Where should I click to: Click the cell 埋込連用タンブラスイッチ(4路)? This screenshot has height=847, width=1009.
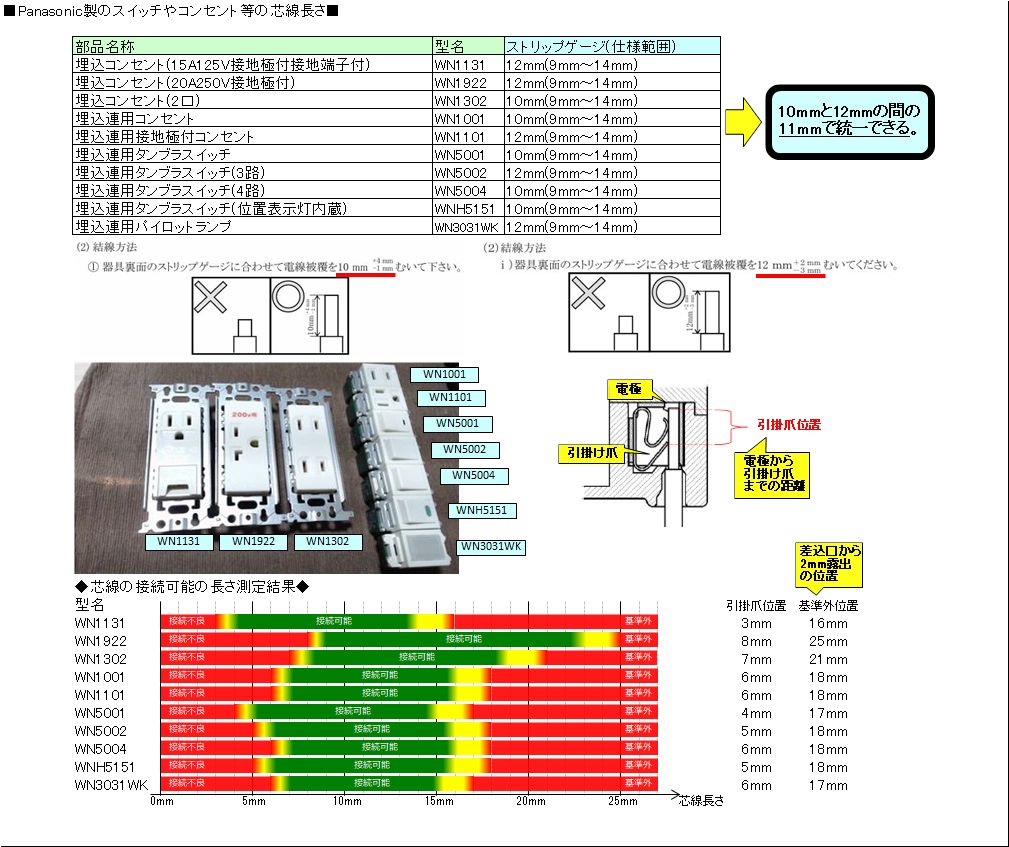click(252, 190)
